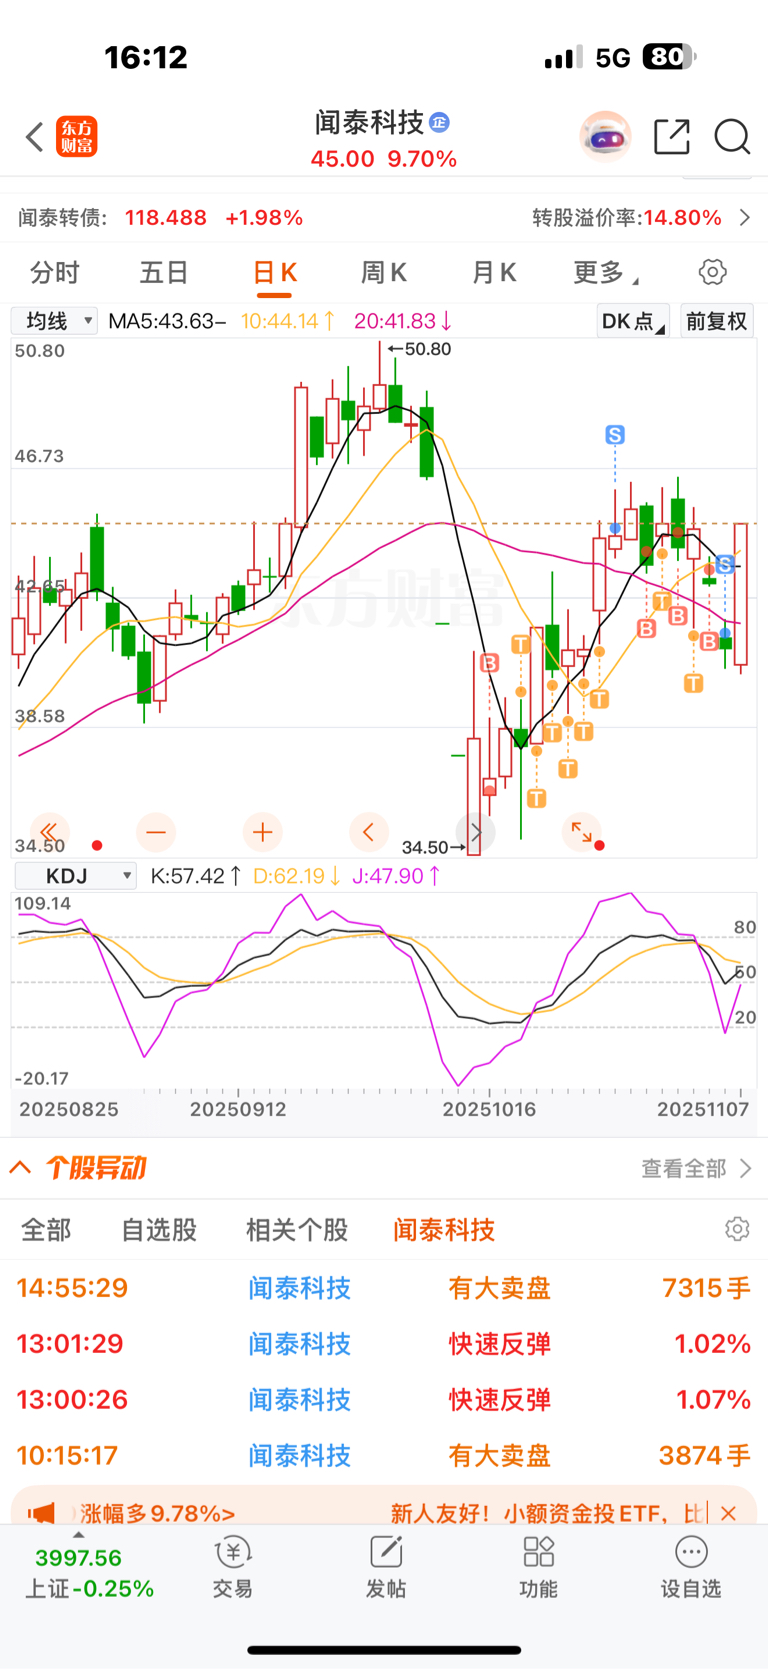The height and width of the screenshot is (1669, 768).
Task: Tap K:57.42 KDJ value
Action: [x=196, y=876]
